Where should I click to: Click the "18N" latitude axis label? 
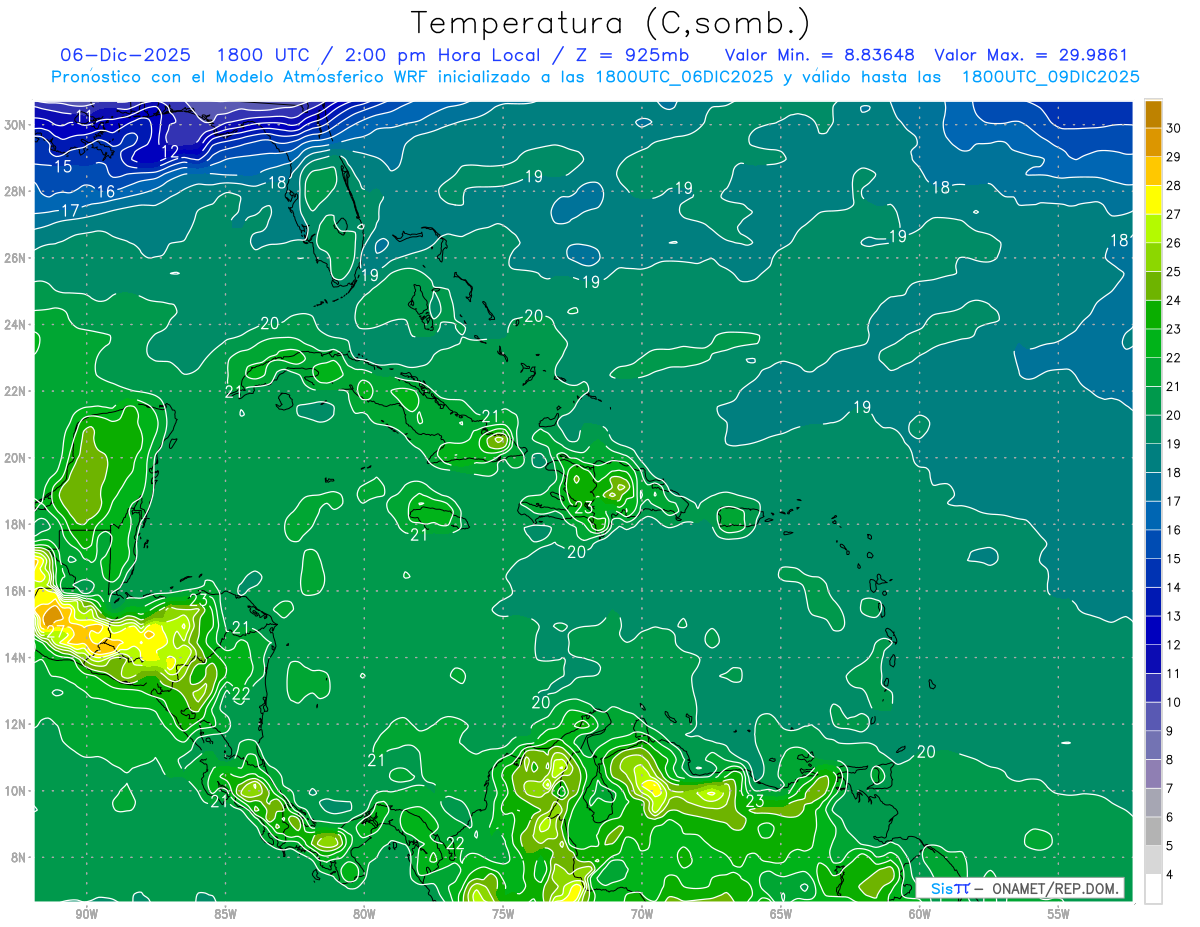pyautogui.click(x=15, y=524)
